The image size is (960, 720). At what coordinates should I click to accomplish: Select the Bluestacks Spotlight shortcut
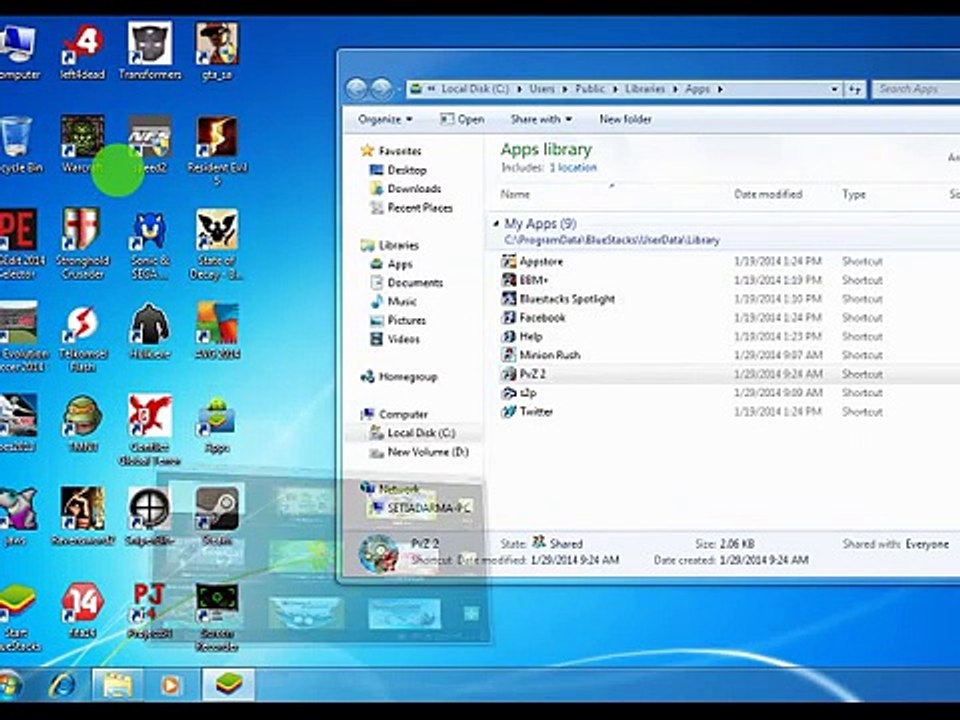[x=566, y=299]
